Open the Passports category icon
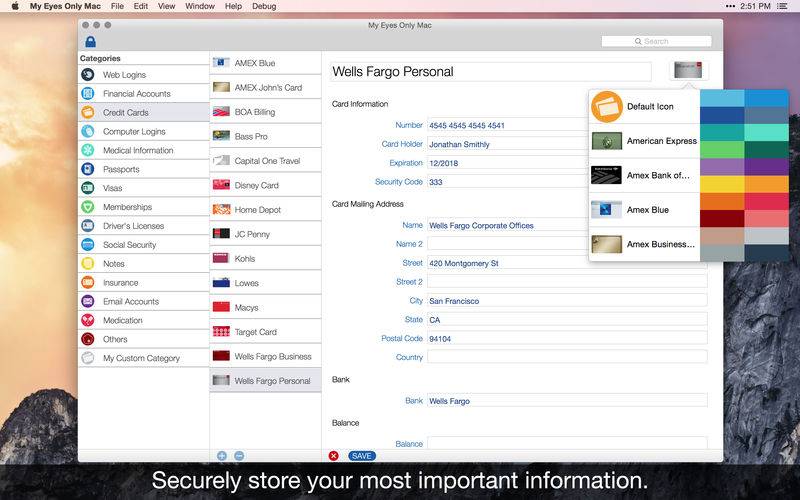 [x=88, y=169]
